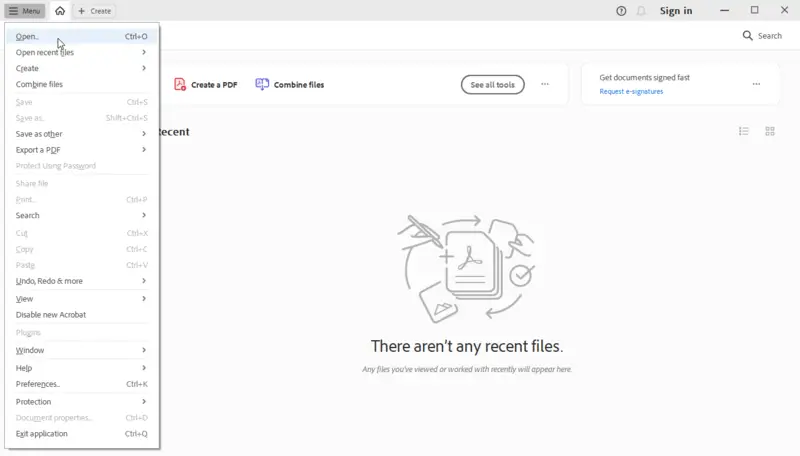Maximize the Acrobat window
Viewport: 800px width, 456px height.
click(x=755, y=10)
